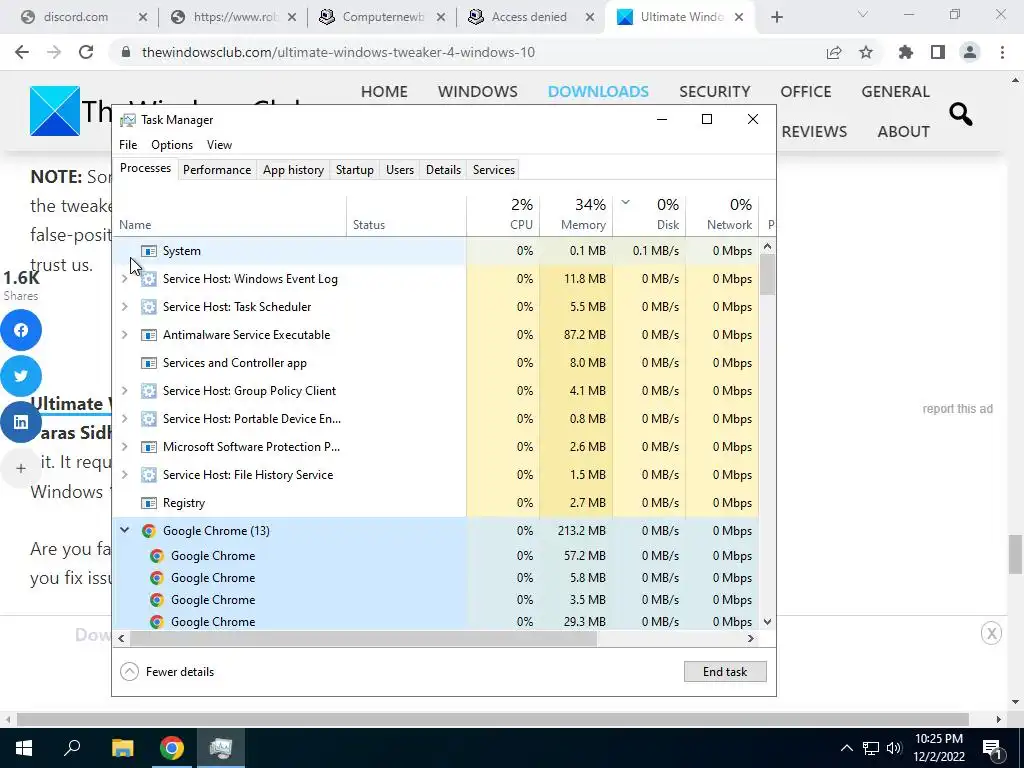The width and height of the screenshot is (1024, 768).
Task: Open File Explorer from the taskbar
Action: (122, 748)
